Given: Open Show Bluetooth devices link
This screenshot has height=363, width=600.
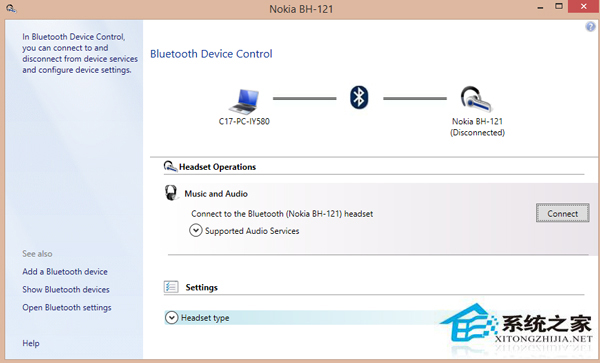Looking at the screenshot, I should 66,290.
